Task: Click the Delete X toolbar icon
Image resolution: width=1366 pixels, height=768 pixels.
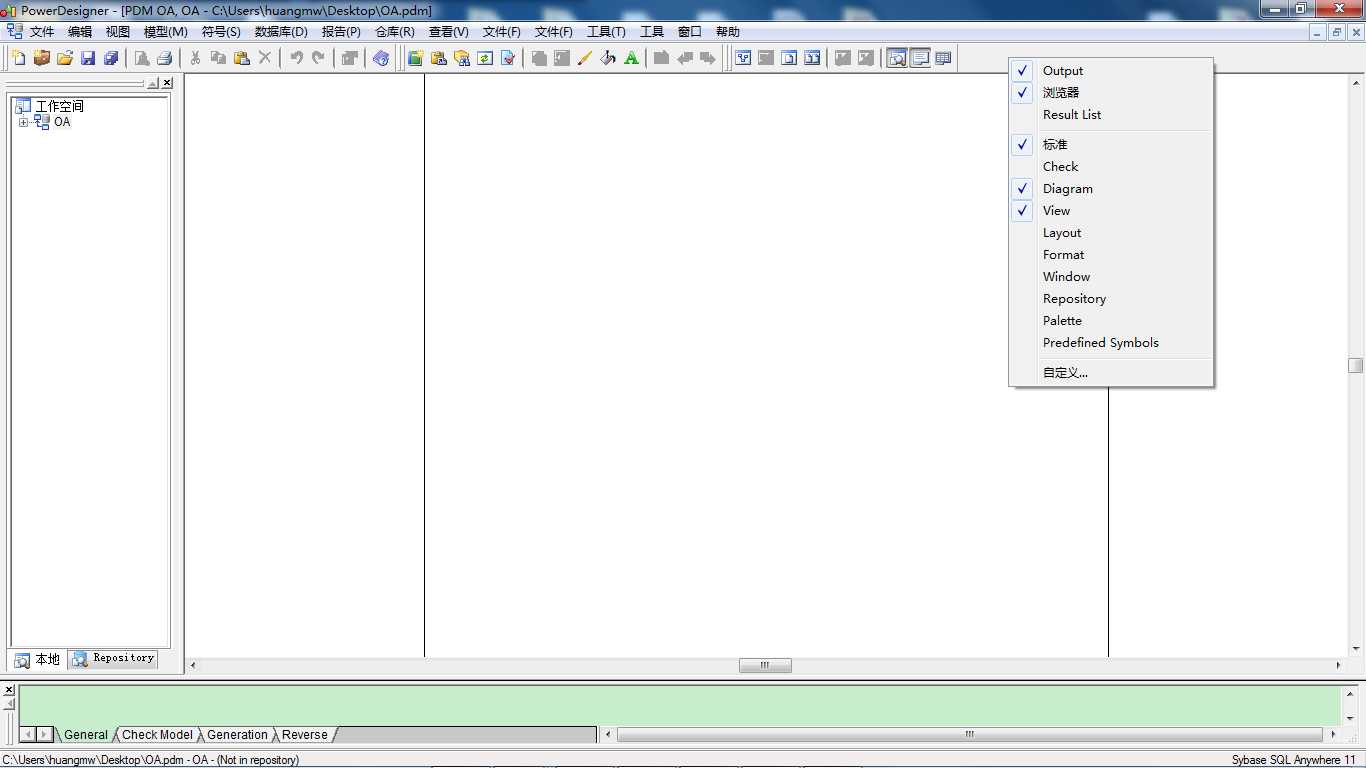Action: (265, 58)
